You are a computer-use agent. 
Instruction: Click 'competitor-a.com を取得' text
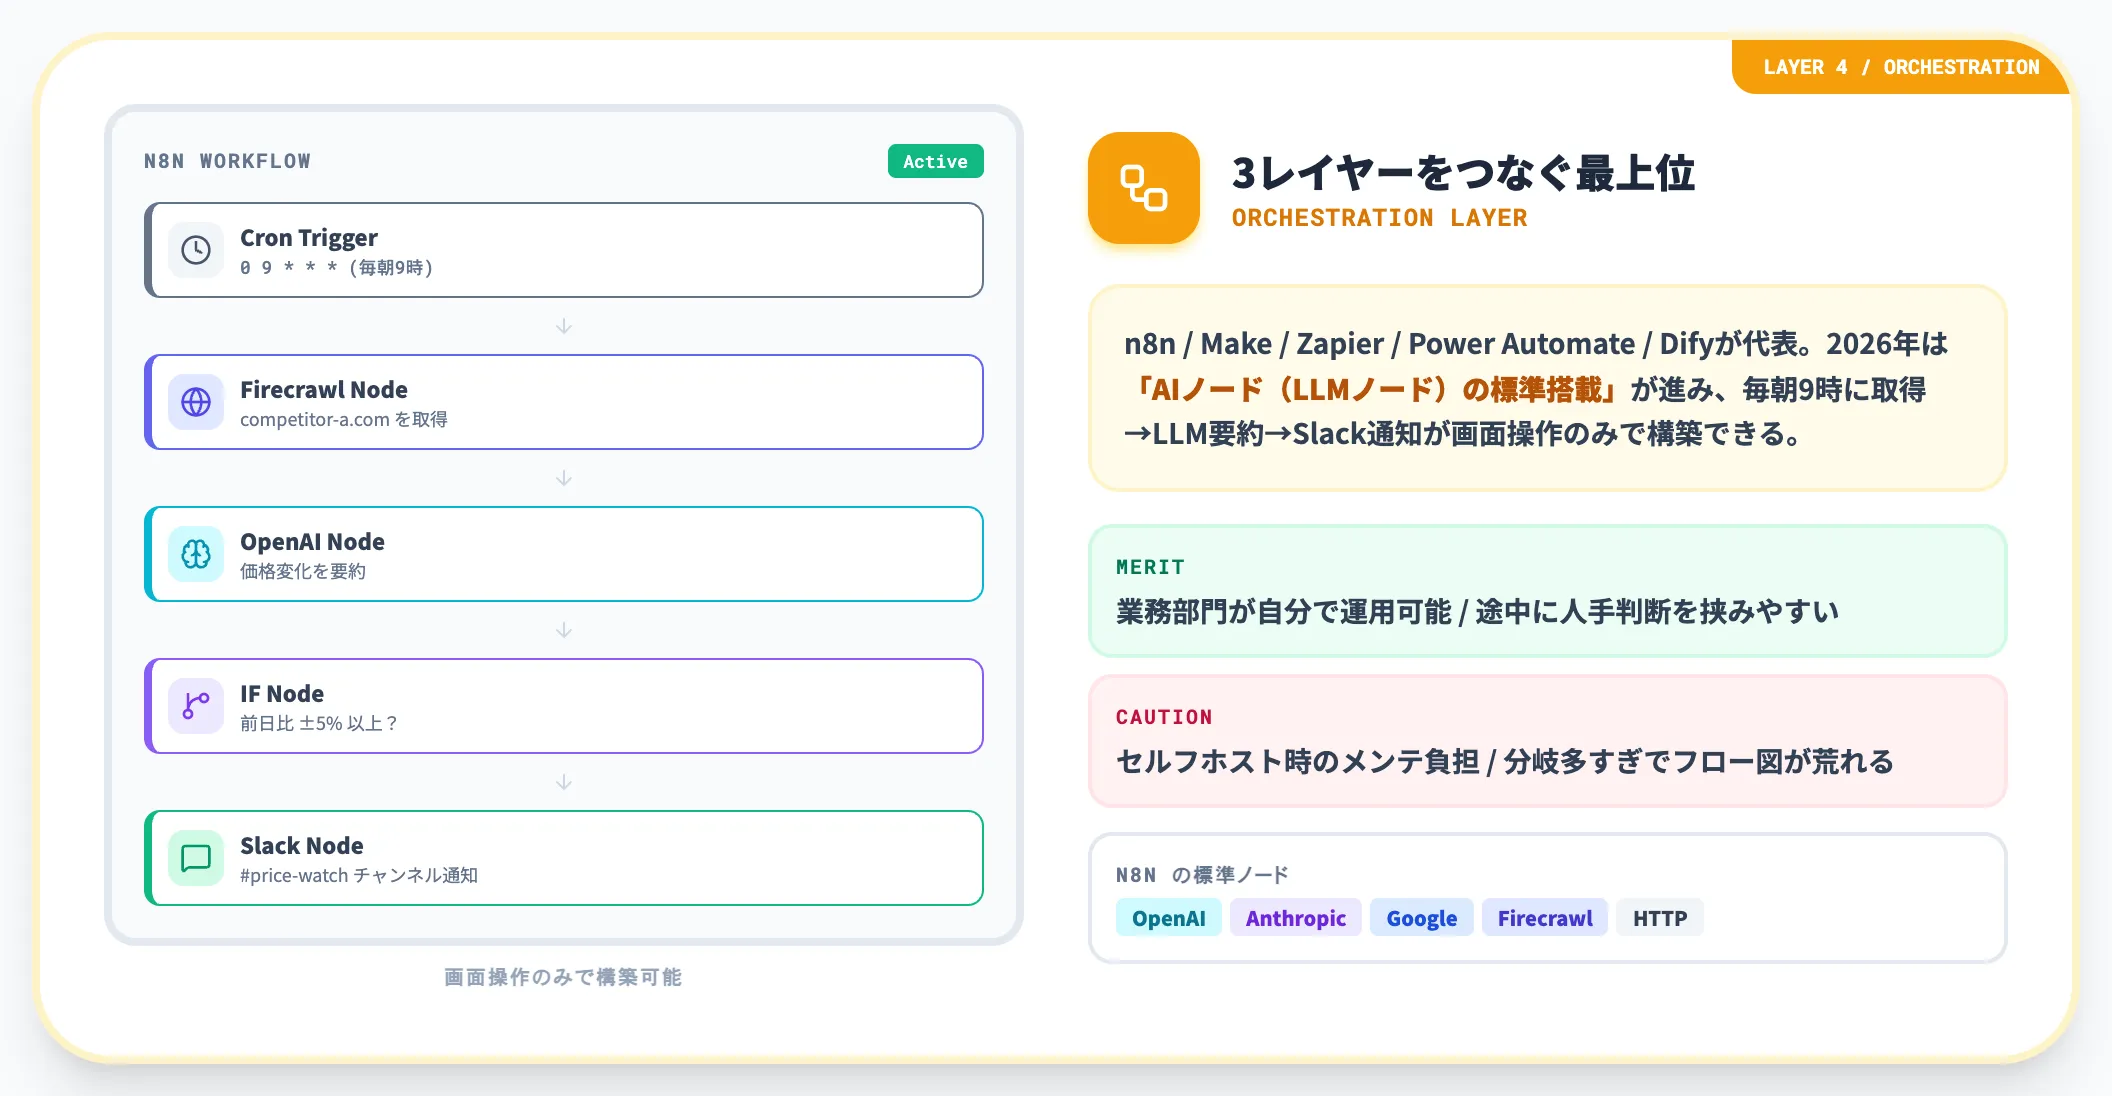pos(344,420)
